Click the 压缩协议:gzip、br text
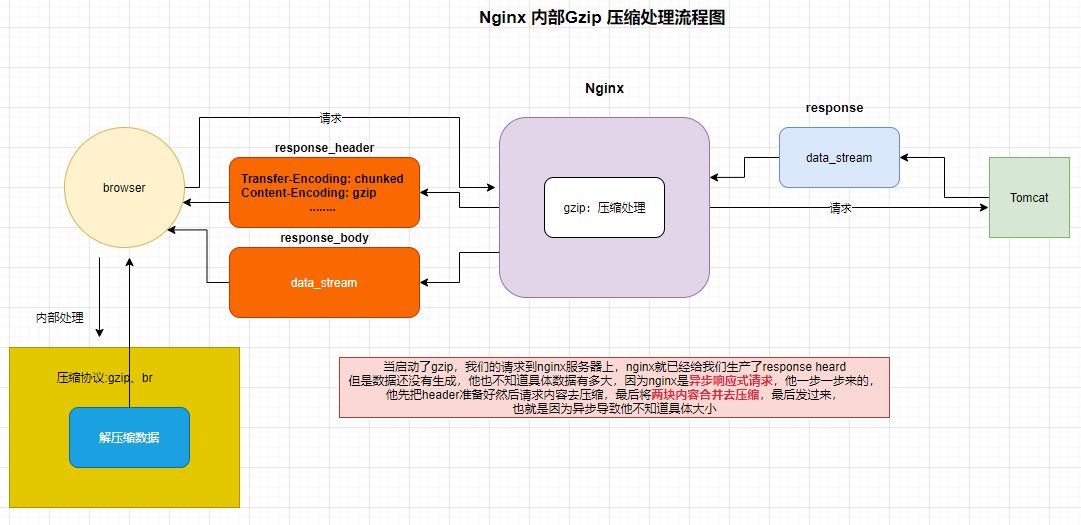The image size is (1081, 525). click(104, 378)
